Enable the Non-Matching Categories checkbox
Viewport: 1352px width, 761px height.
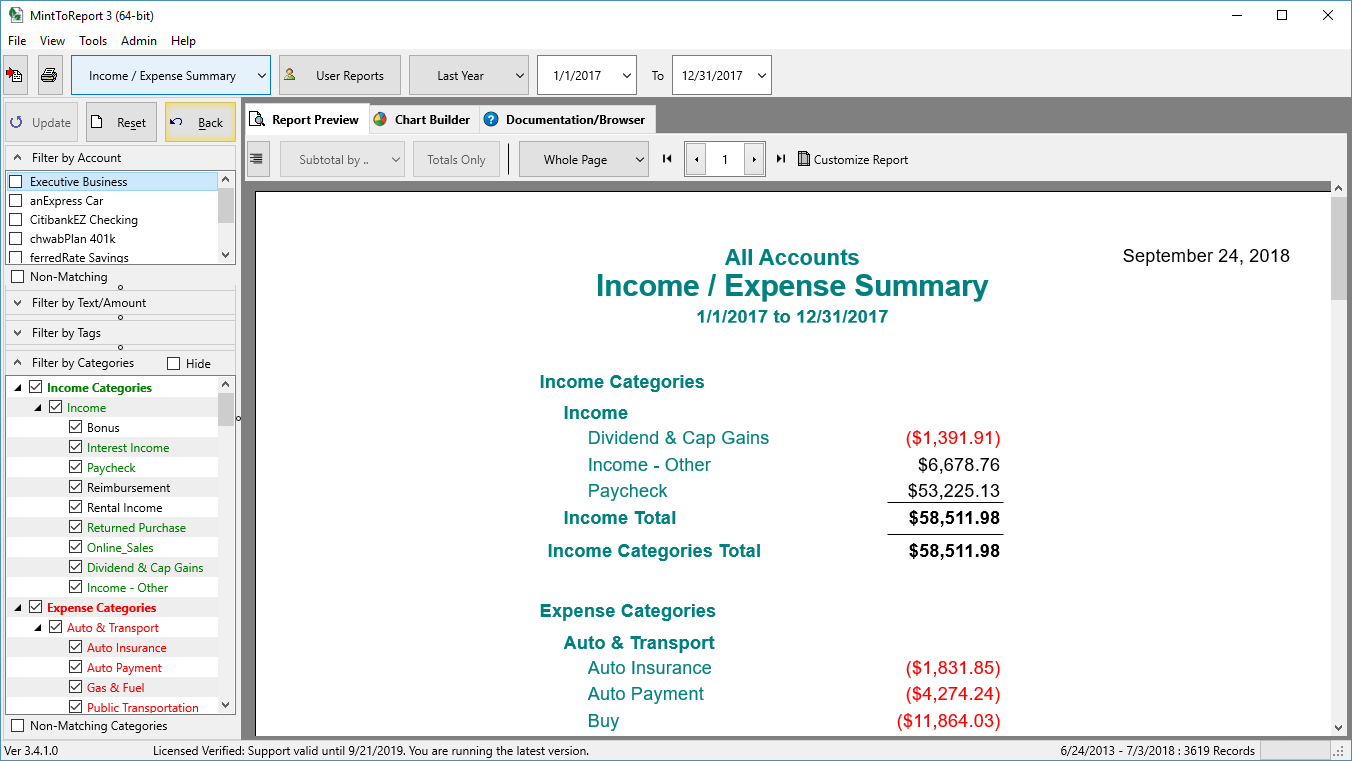[x=18, y=726]
